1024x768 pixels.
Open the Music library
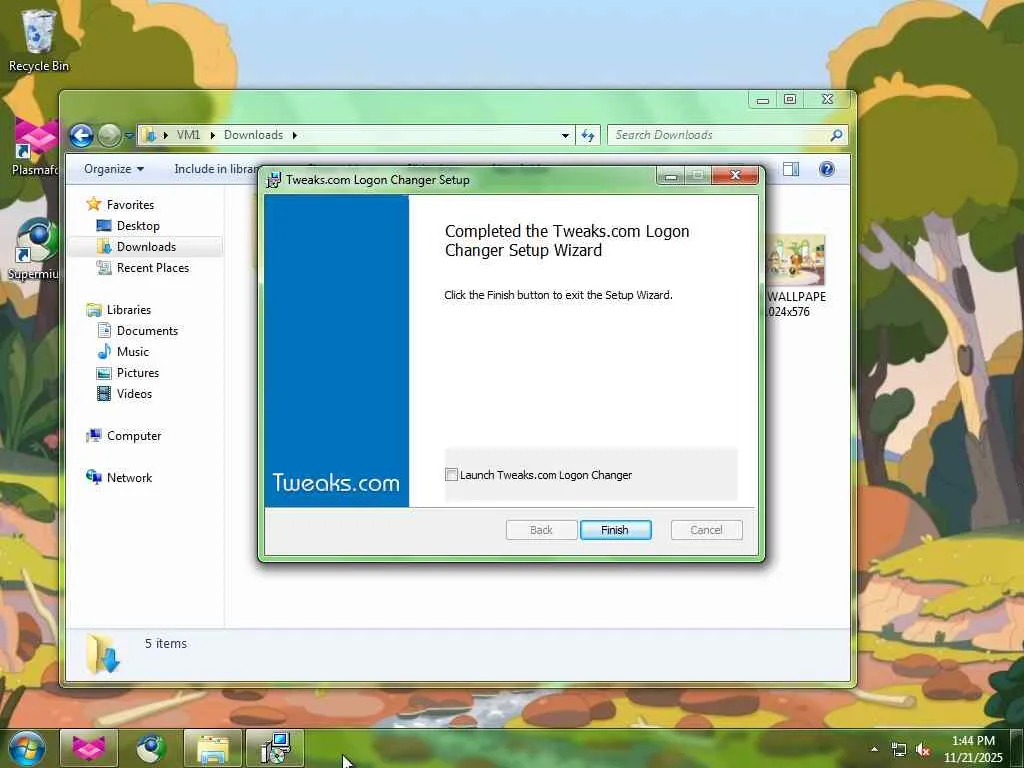click(133, 352)
